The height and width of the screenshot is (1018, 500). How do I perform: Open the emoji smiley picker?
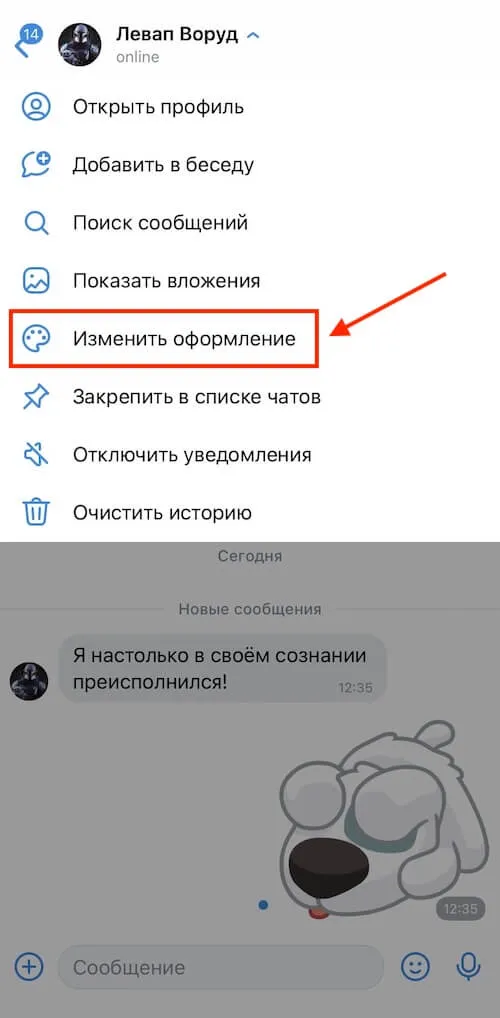(415, 967)
